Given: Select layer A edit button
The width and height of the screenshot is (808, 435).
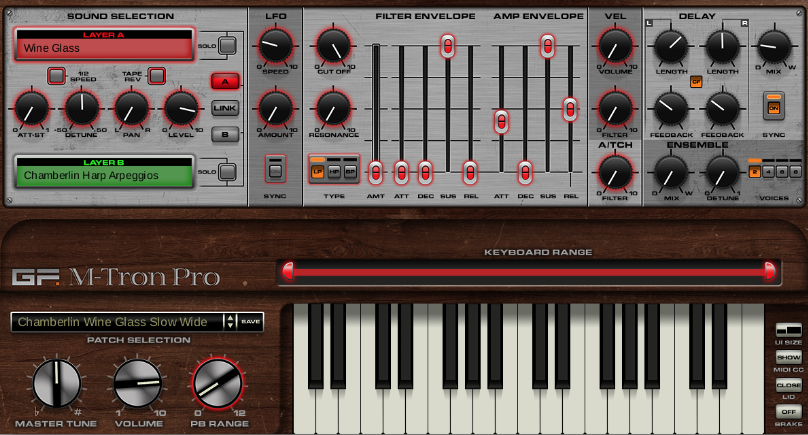Looking at the screenshot, I should (225, 81).
